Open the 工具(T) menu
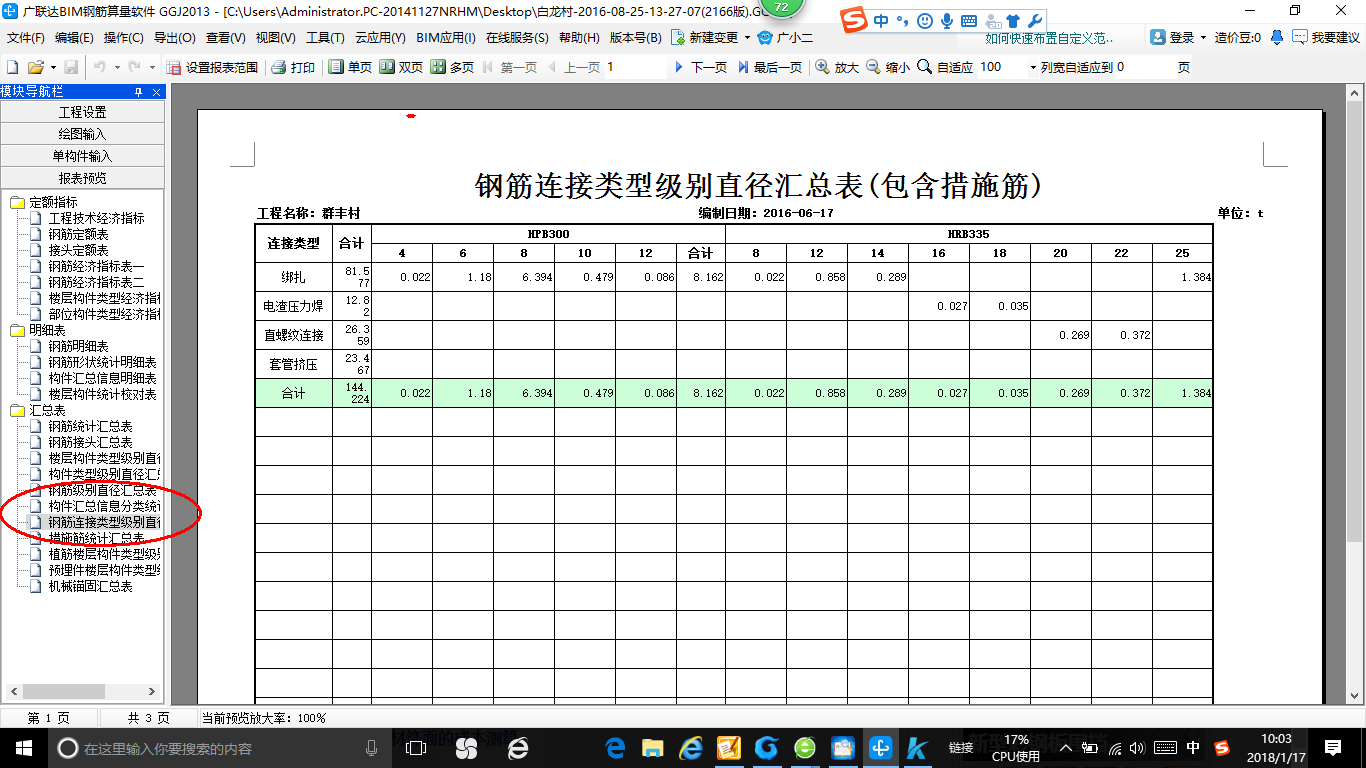The height and width of the screenshot is (768, 1366). (325, 38)
